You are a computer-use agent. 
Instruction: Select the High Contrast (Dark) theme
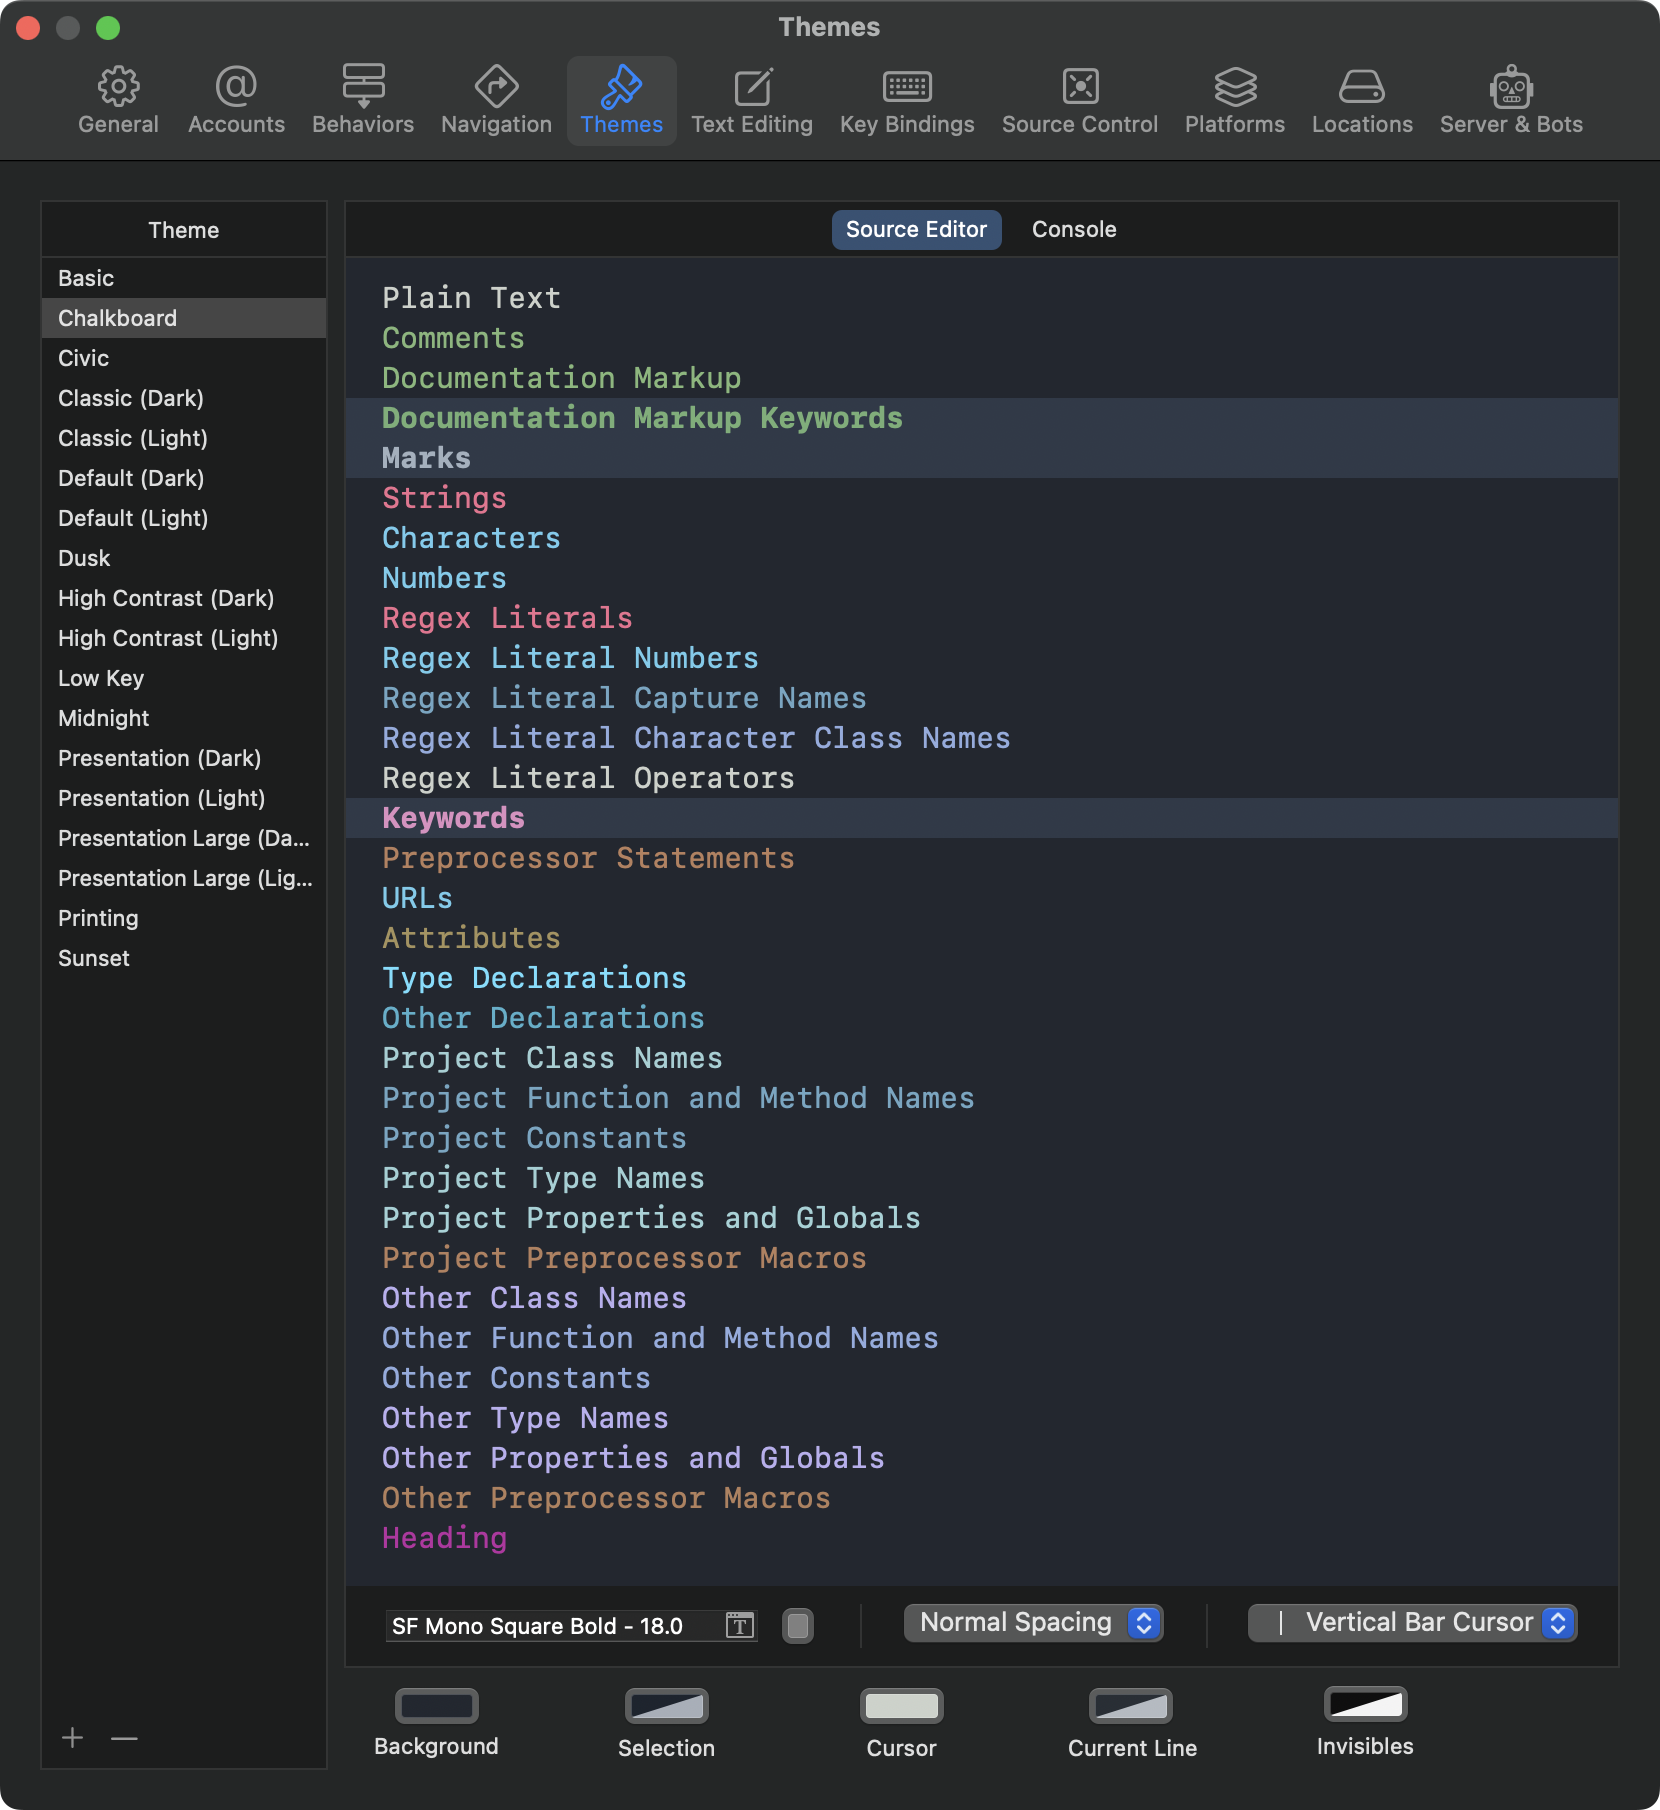(x=184, y=598)
